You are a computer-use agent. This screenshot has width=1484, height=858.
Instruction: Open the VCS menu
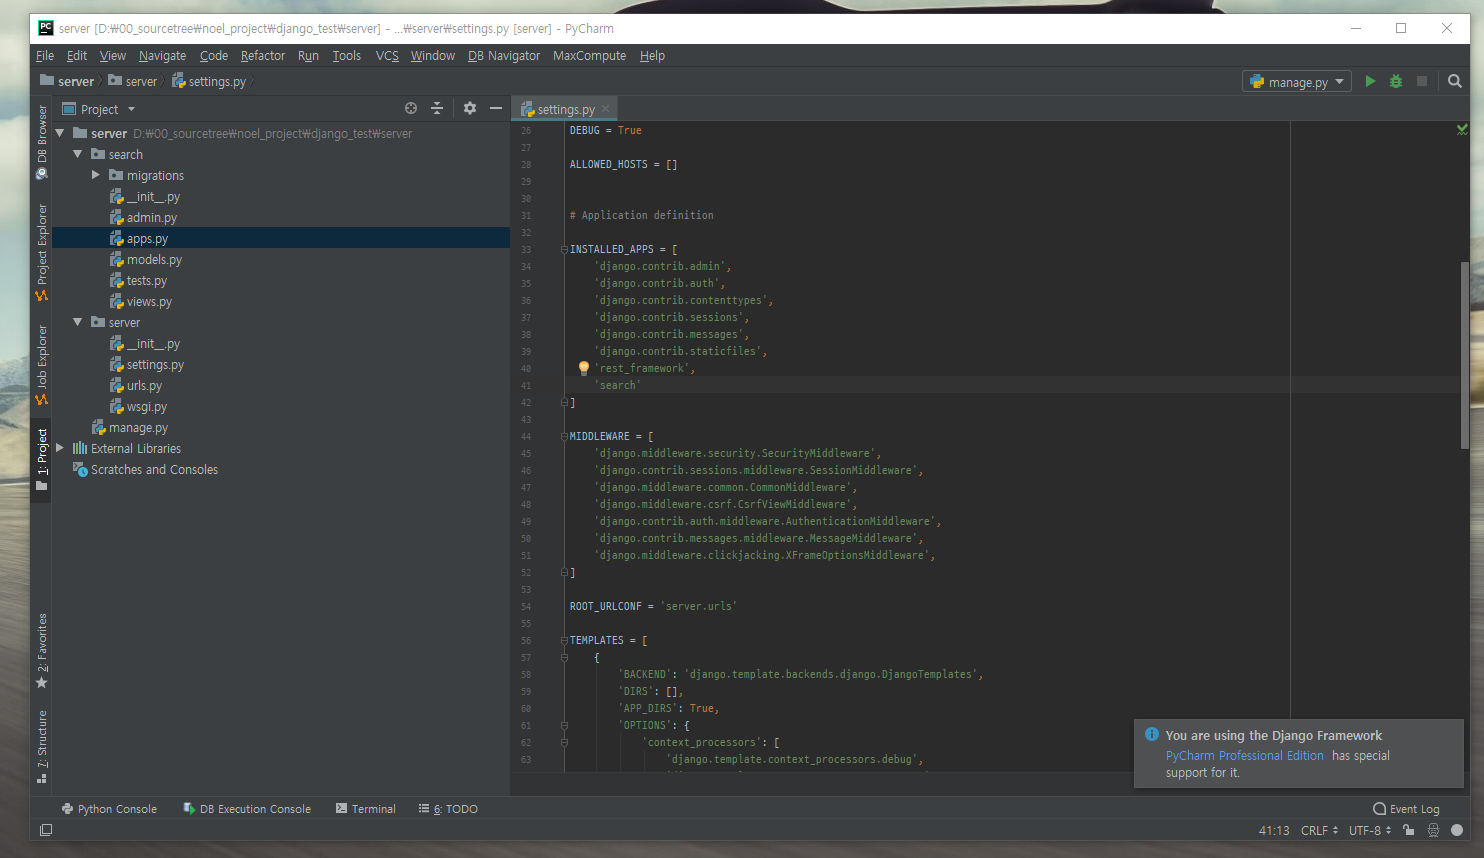[387, 56]
